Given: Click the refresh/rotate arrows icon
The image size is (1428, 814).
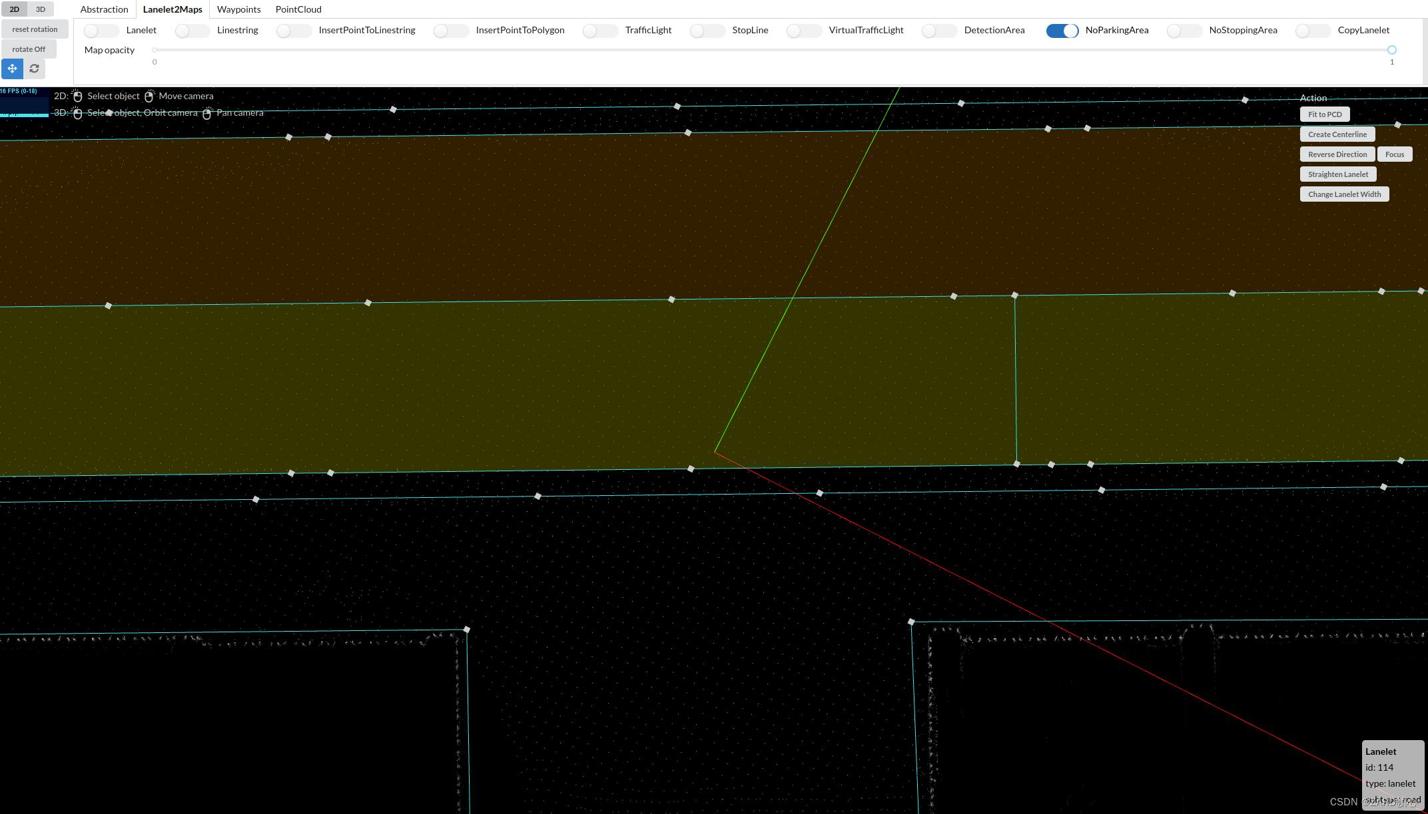Looking at the screenshot, I should 35,69.
